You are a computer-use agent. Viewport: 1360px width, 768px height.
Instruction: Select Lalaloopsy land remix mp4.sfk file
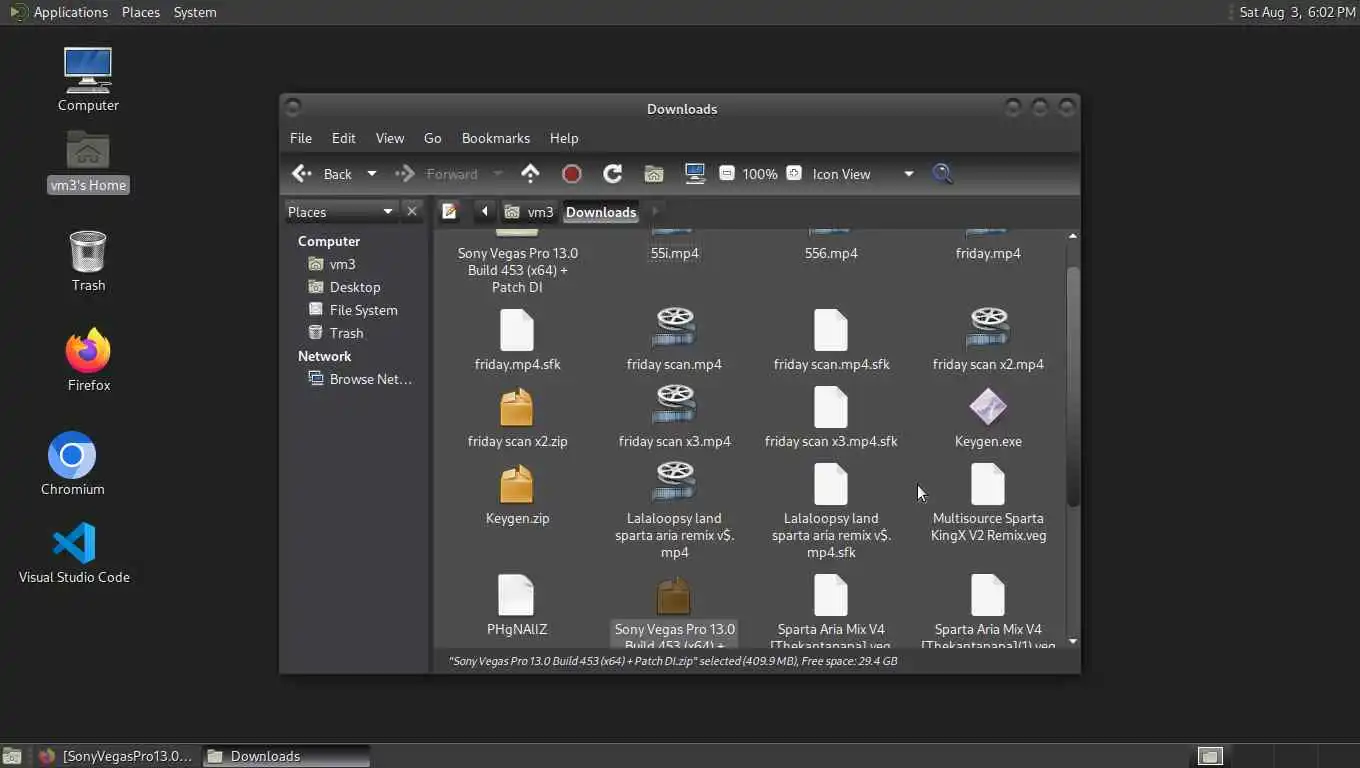click(x=831, y=484)
